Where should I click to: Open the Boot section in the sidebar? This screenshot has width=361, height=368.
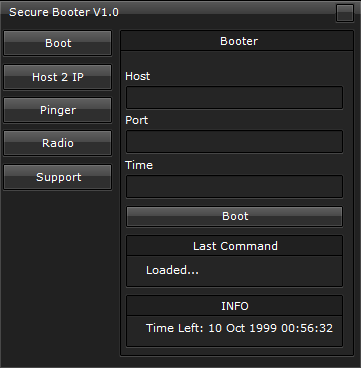[58, 43]
